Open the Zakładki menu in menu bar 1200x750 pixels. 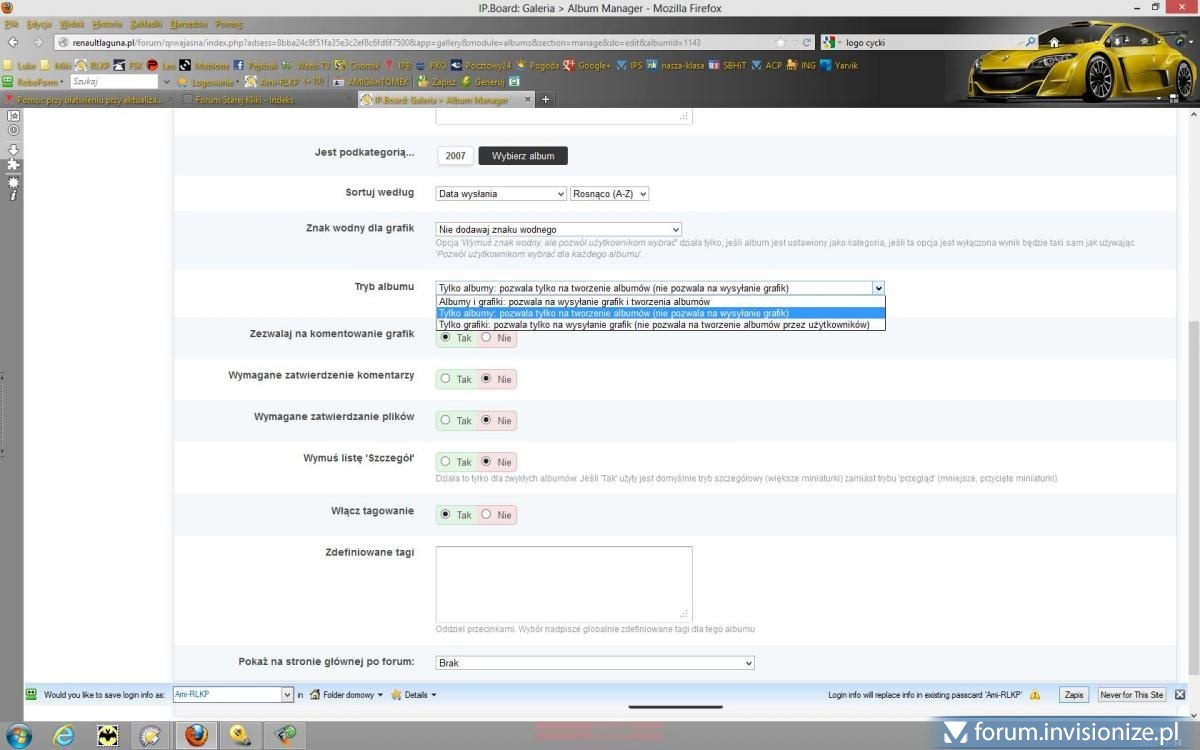coord(146,23)
